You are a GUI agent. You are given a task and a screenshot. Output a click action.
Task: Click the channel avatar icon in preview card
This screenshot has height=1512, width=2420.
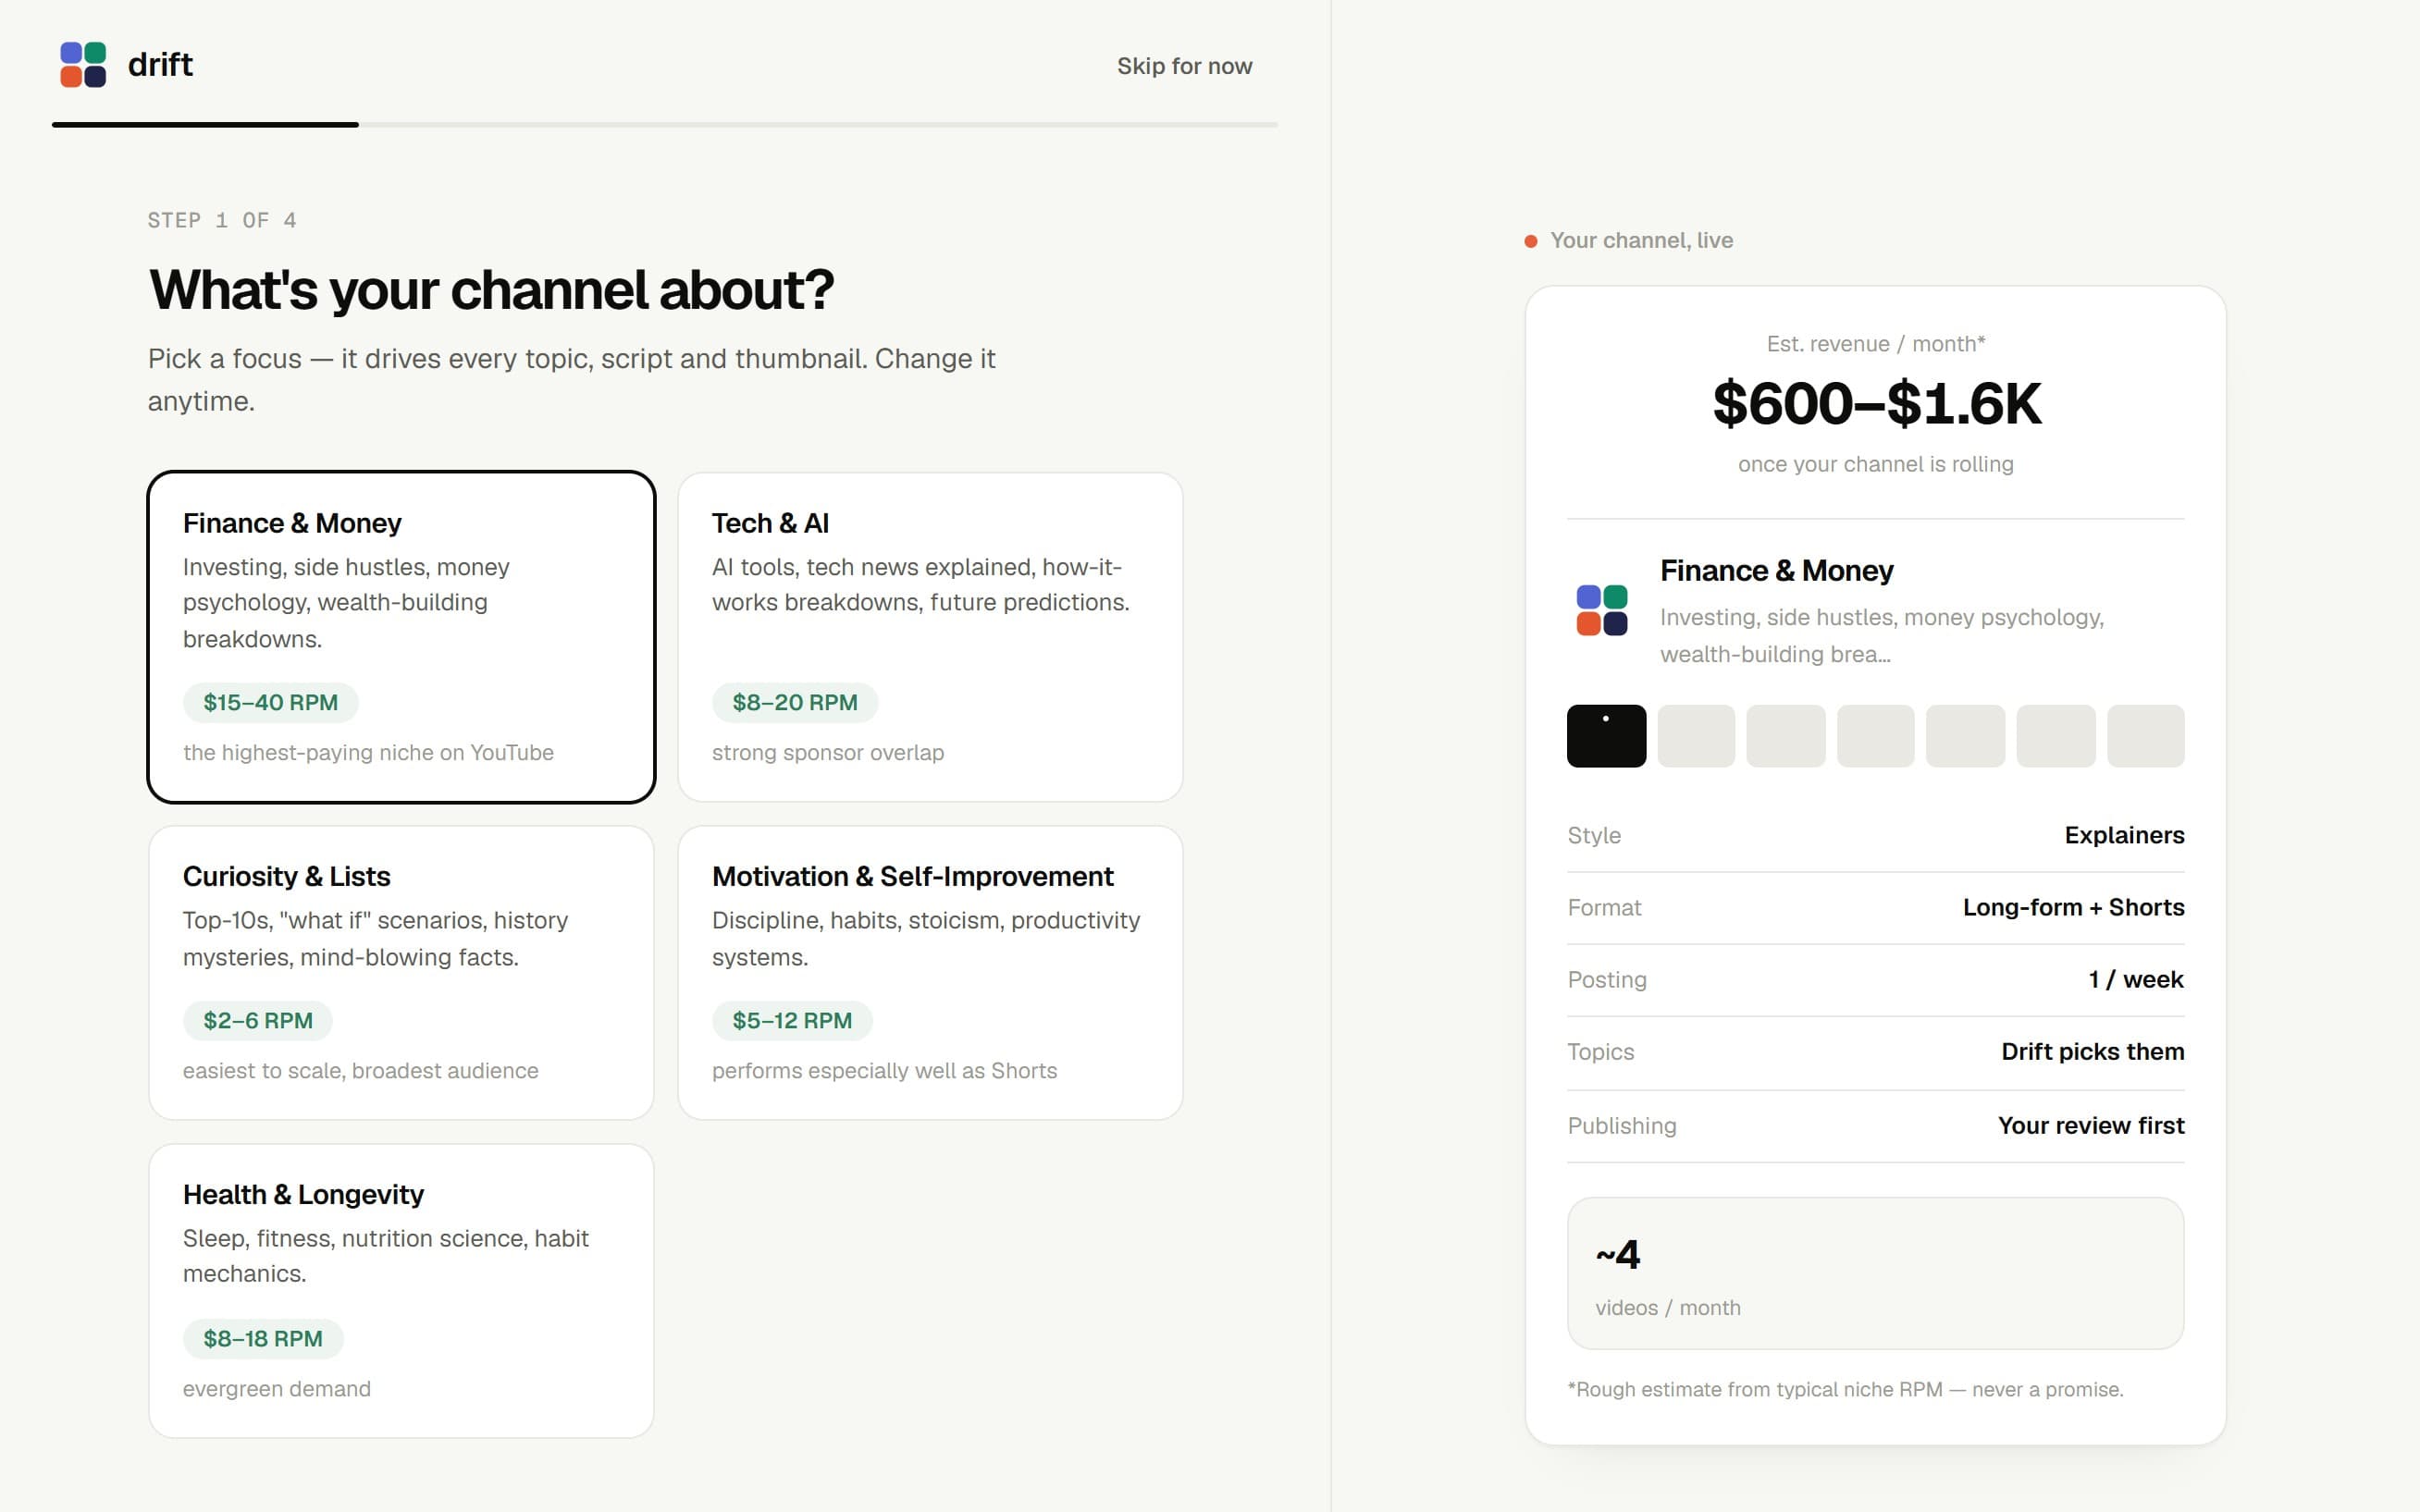click(1602, 610)
